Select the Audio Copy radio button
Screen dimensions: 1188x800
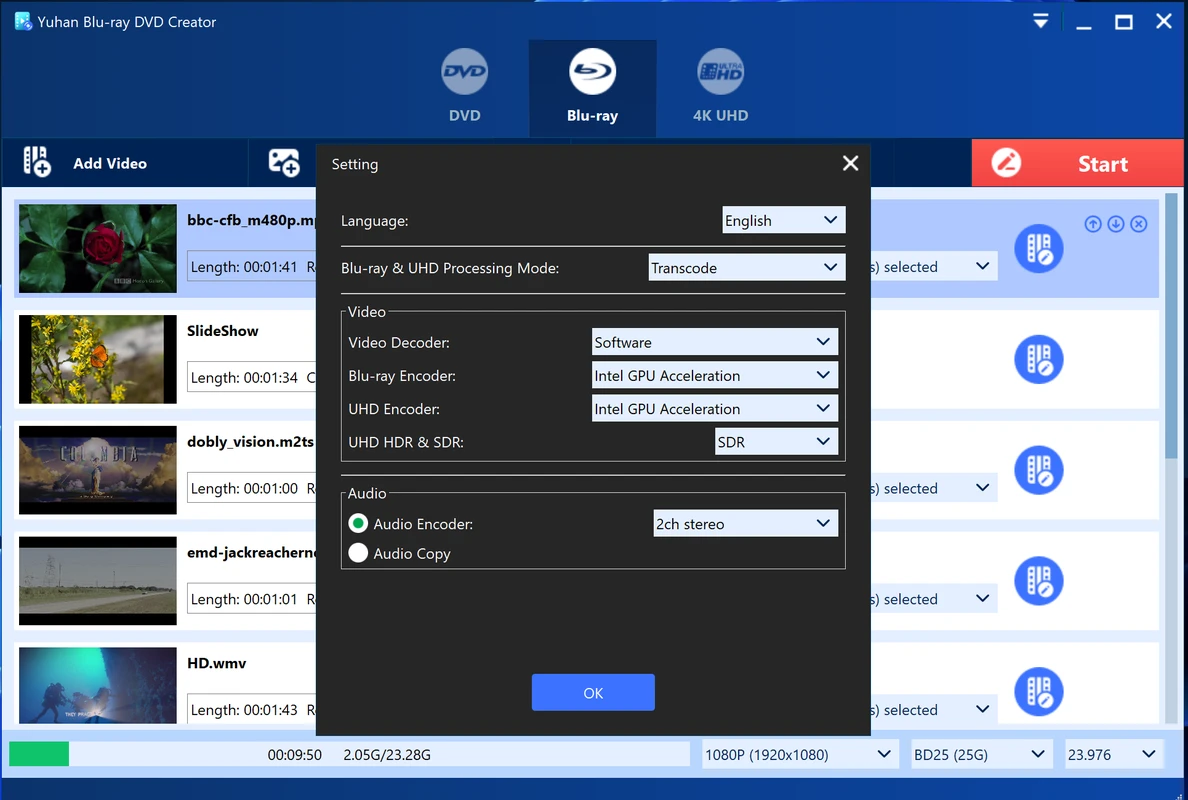[358, 553]
